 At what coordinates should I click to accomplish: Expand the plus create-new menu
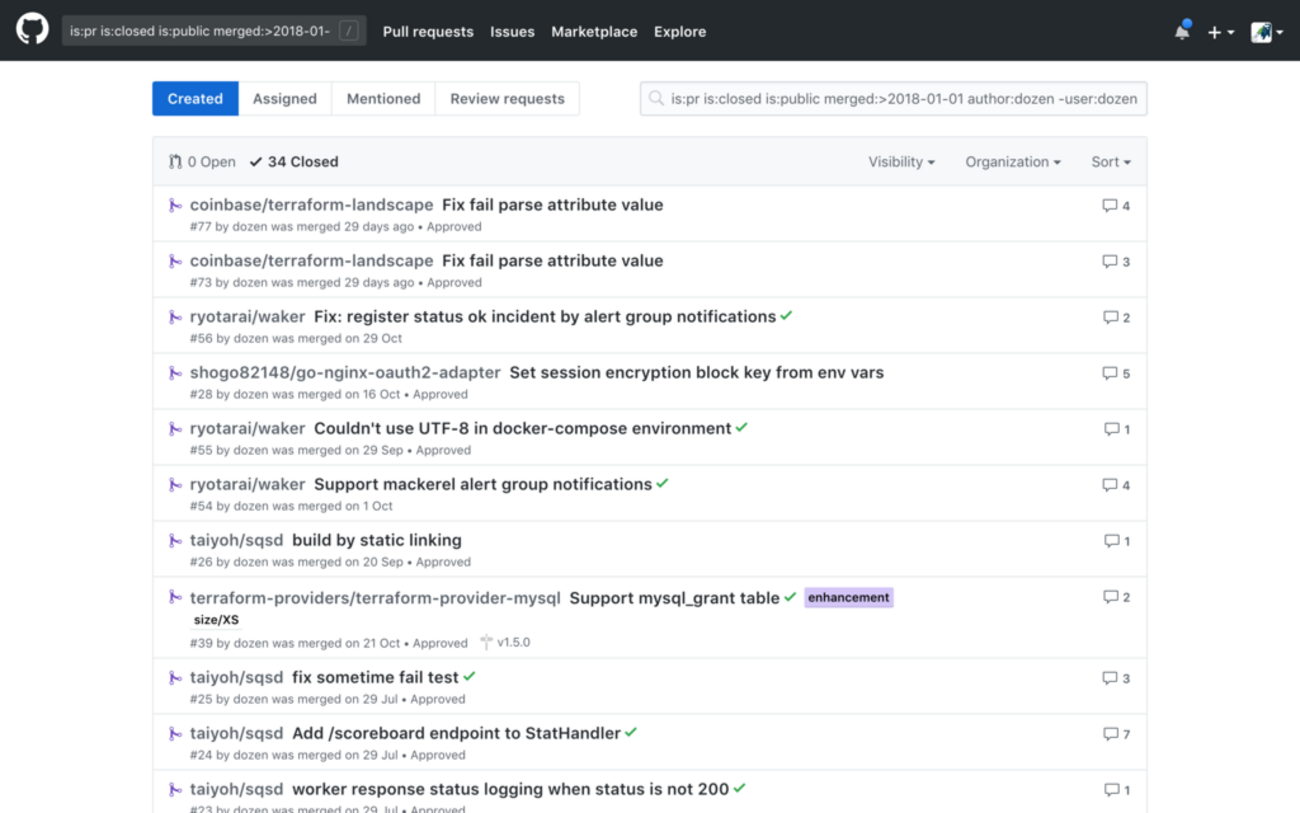pos(1220,32)
